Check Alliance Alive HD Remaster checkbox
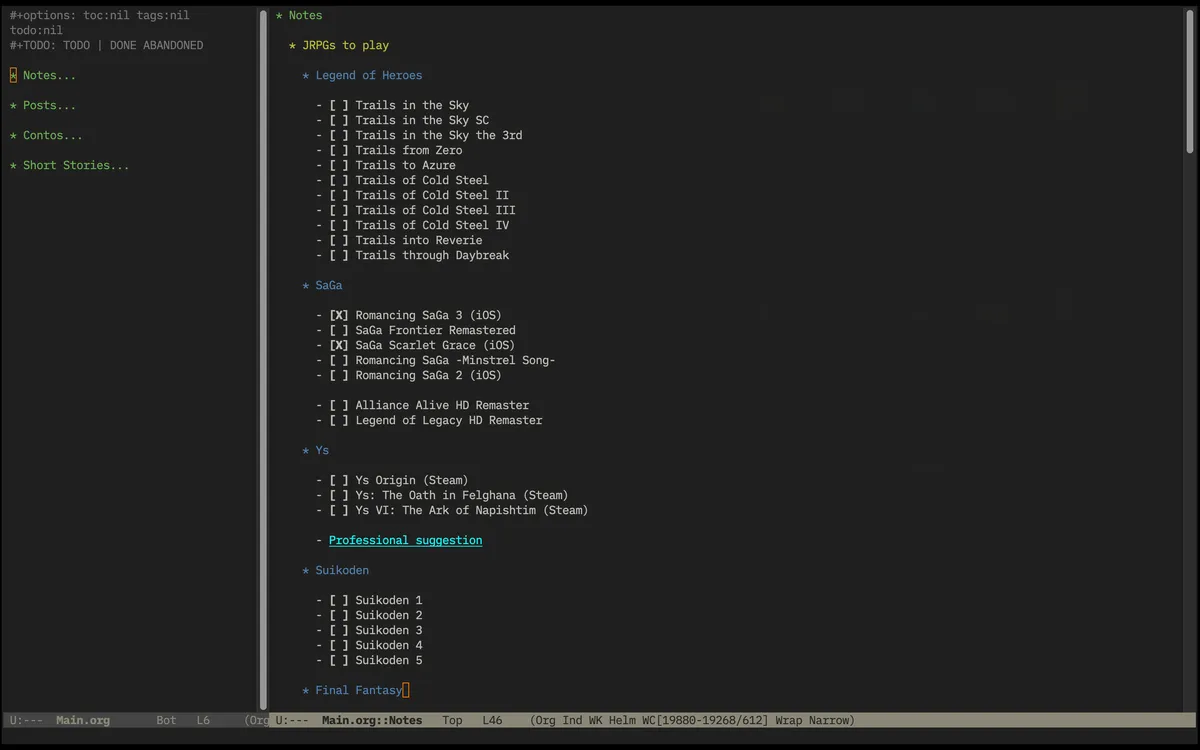Screen dimensions: 1200x750 (339, 405)
